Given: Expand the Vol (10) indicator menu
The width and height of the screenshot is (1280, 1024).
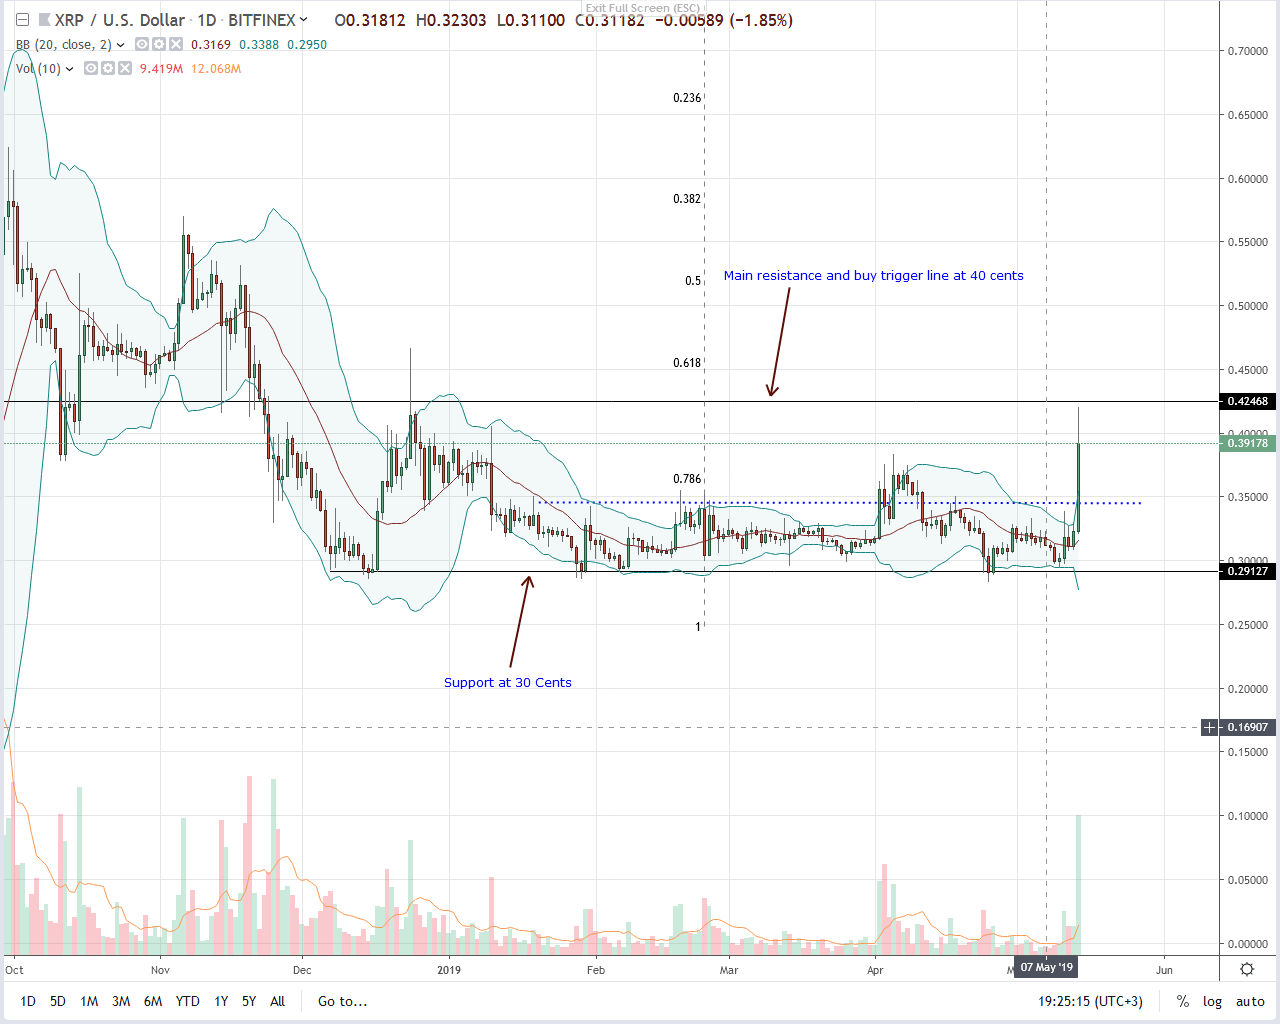Looking at the screenshot, I should pos(70,69).
